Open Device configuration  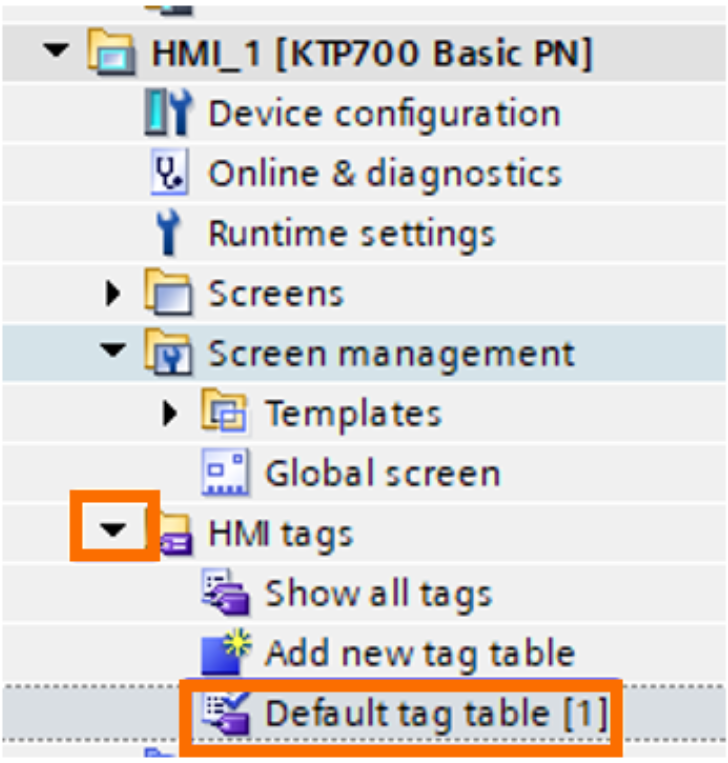pos(384,114)
